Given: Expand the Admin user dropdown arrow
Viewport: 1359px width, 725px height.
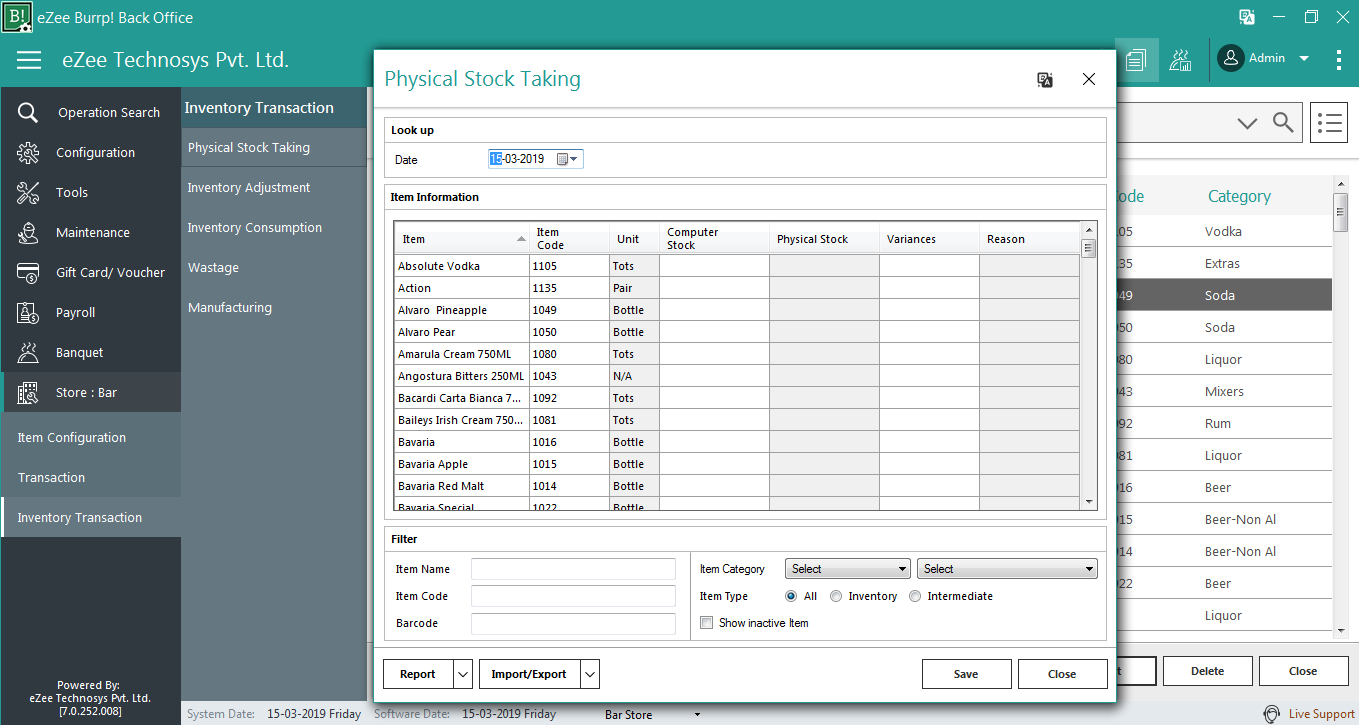Looking at the screenshot, I should click(1304, 59).
